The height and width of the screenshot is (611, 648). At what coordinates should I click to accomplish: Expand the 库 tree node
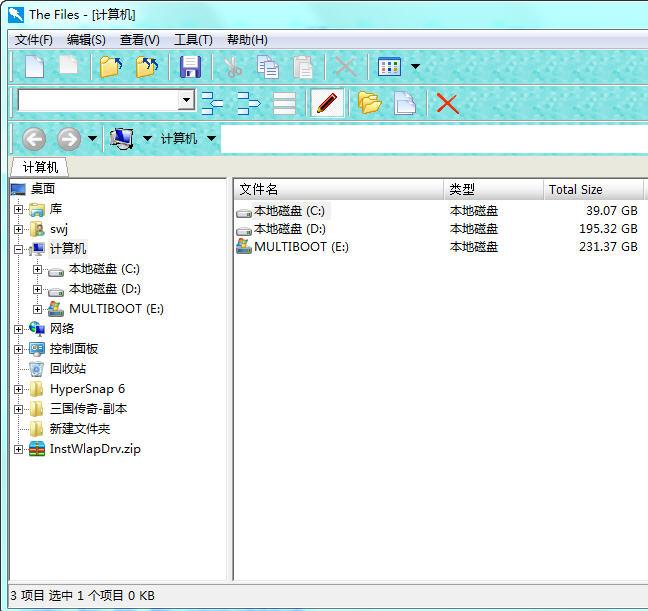point(18,209)
